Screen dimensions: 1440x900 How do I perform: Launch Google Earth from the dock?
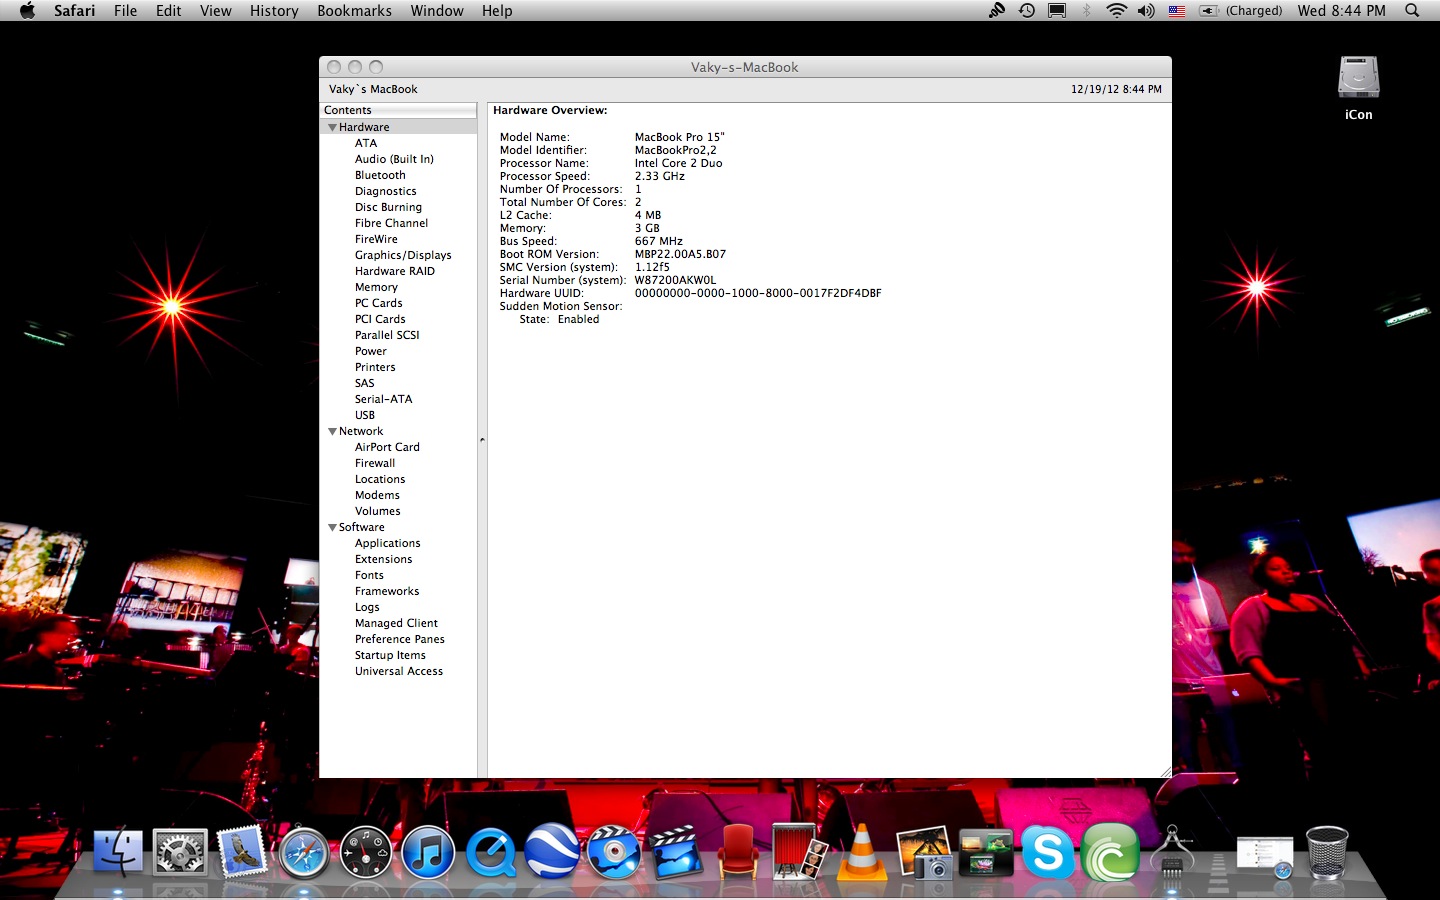(552, 851)
